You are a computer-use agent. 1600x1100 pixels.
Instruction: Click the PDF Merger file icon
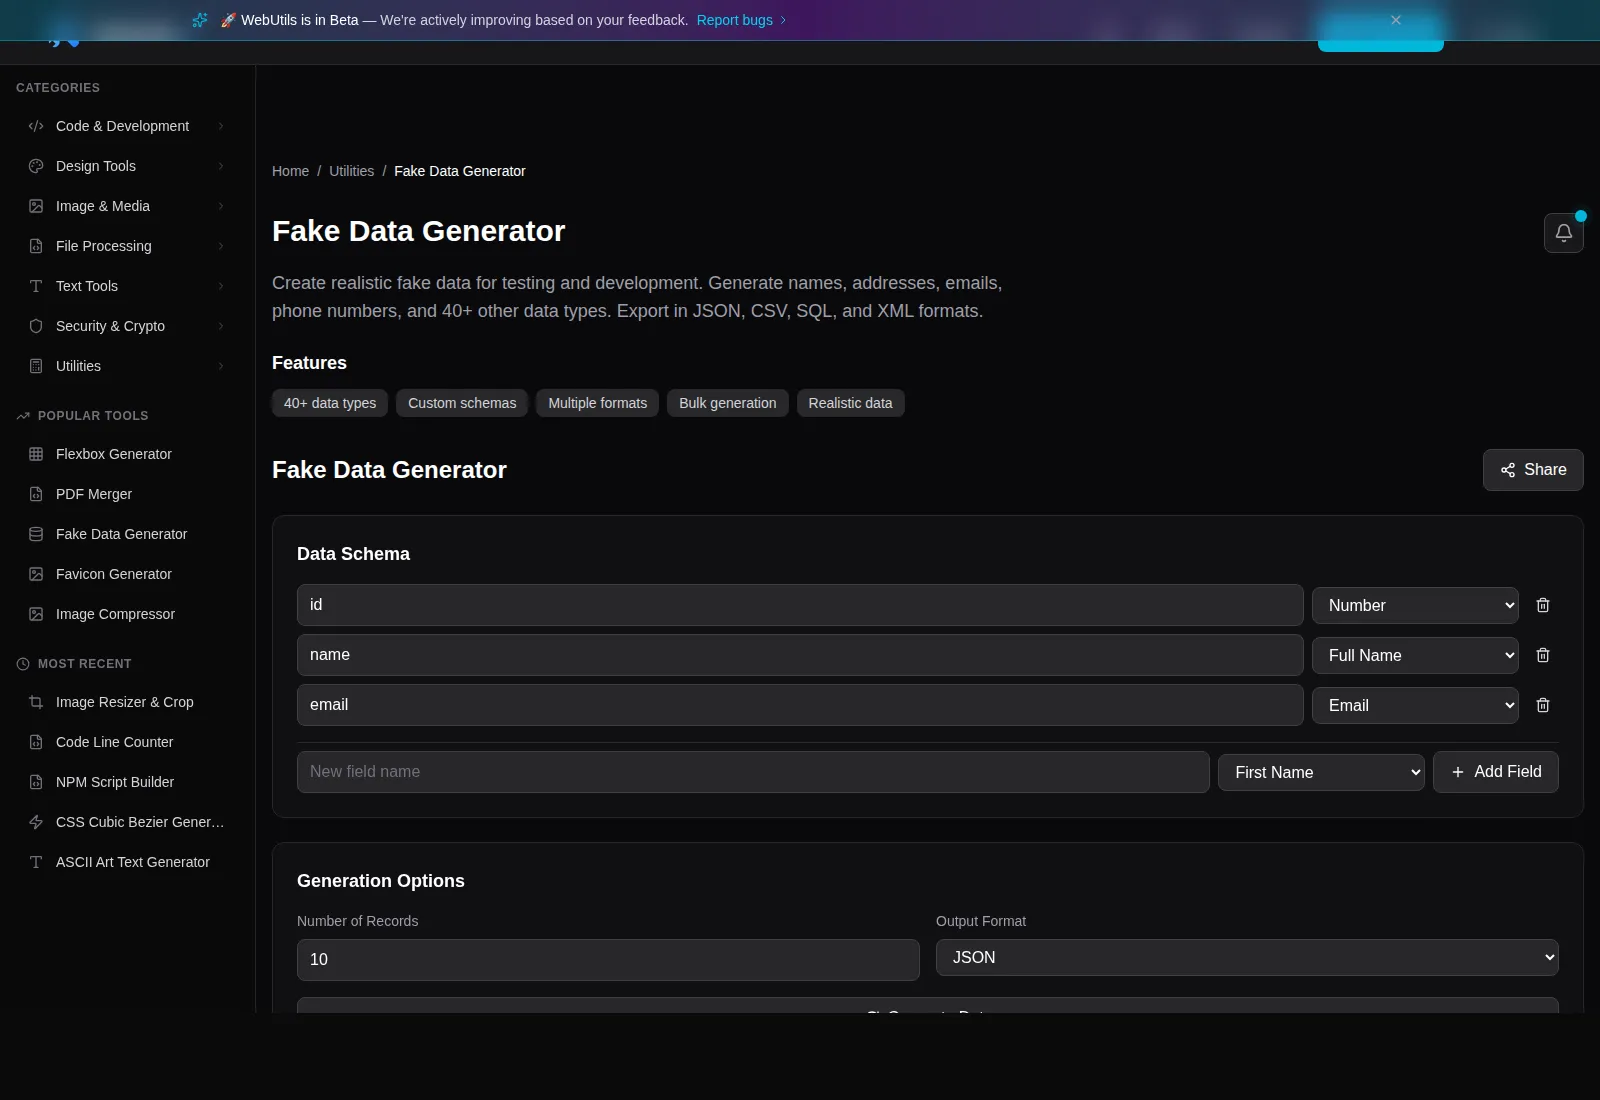pyautogui.click(x=36, y=494)
